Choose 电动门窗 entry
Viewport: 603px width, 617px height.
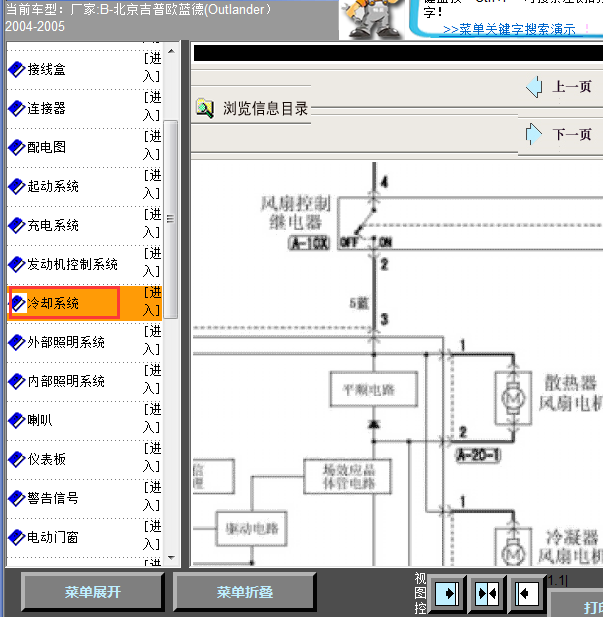53,537
